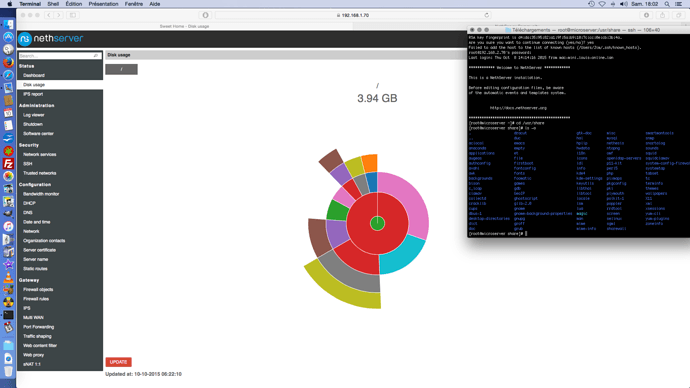
Task: Open Firewall rules under Gateway
Action: [x=36, y=299]
